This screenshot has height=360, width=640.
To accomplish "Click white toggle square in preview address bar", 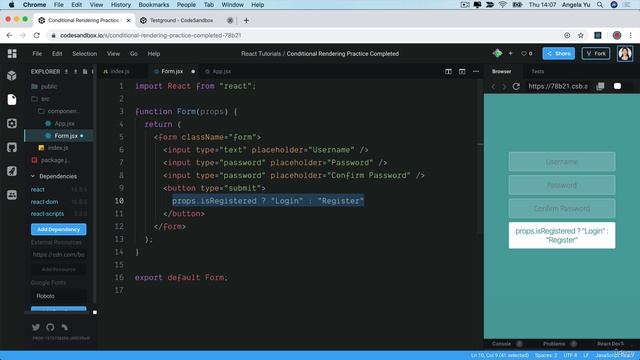I will (617, 86).
